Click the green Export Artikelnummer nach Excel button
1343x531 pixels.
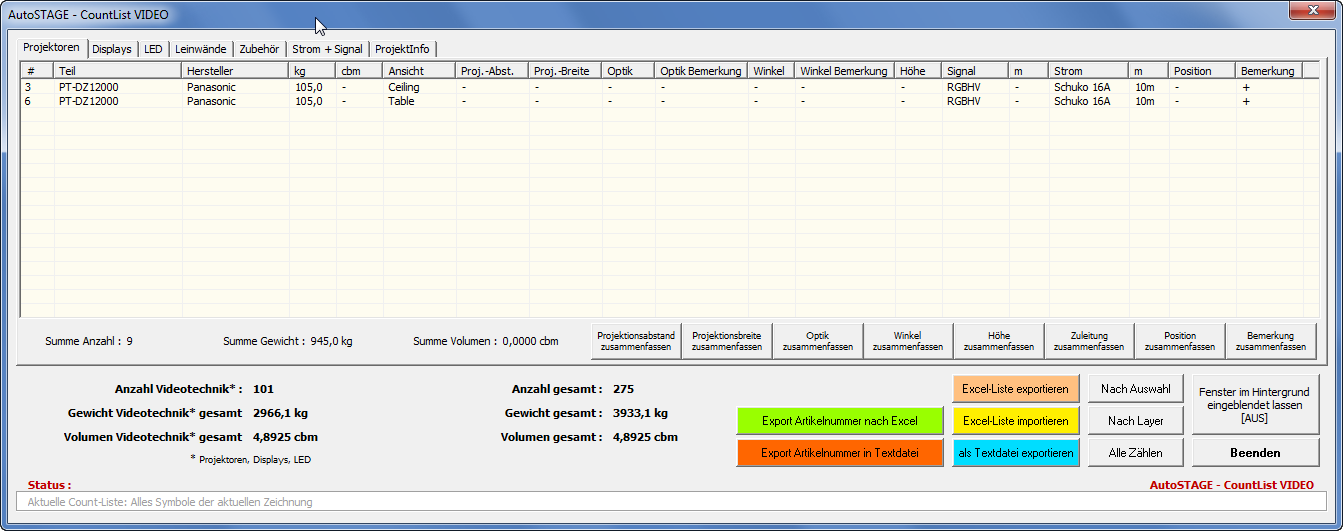(x=839, y=421)
